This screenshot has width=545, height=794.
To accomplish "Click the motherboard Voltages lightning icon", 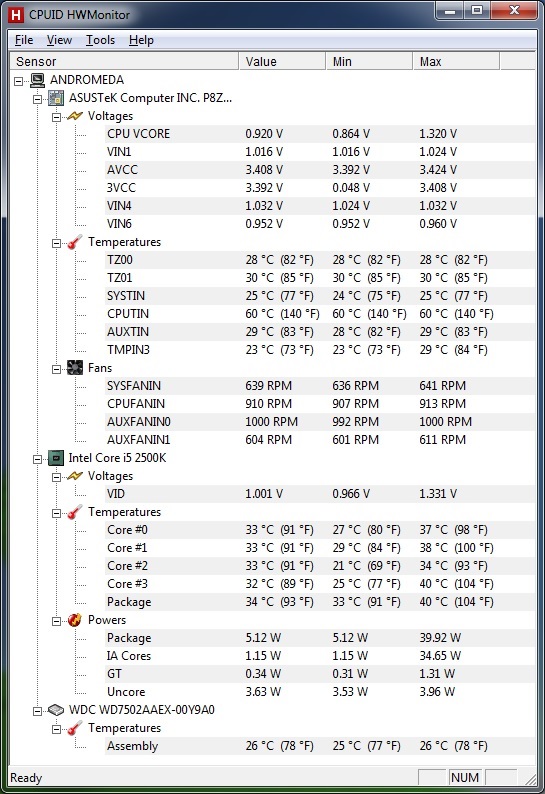I will [74, 116].
